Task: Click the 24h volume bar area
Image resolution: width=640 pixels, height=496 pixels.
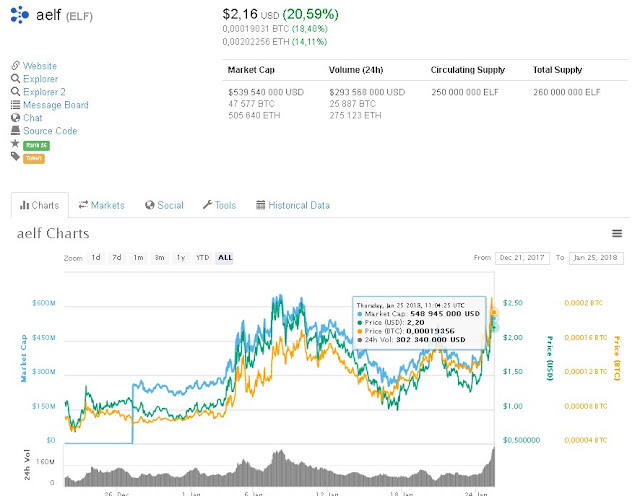Action: [279, 467]
